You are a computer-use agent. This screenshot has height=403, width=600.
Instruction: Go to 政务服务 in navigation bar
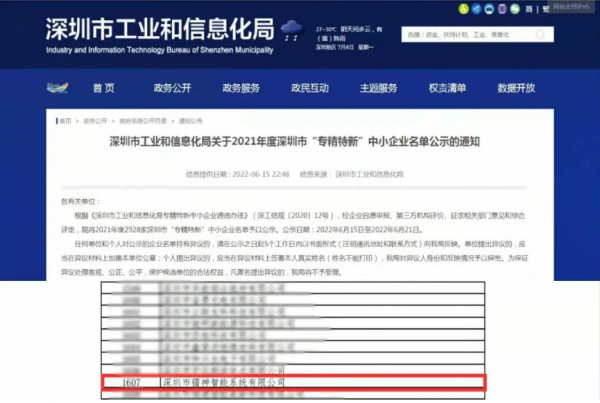(x=242, y=88)
